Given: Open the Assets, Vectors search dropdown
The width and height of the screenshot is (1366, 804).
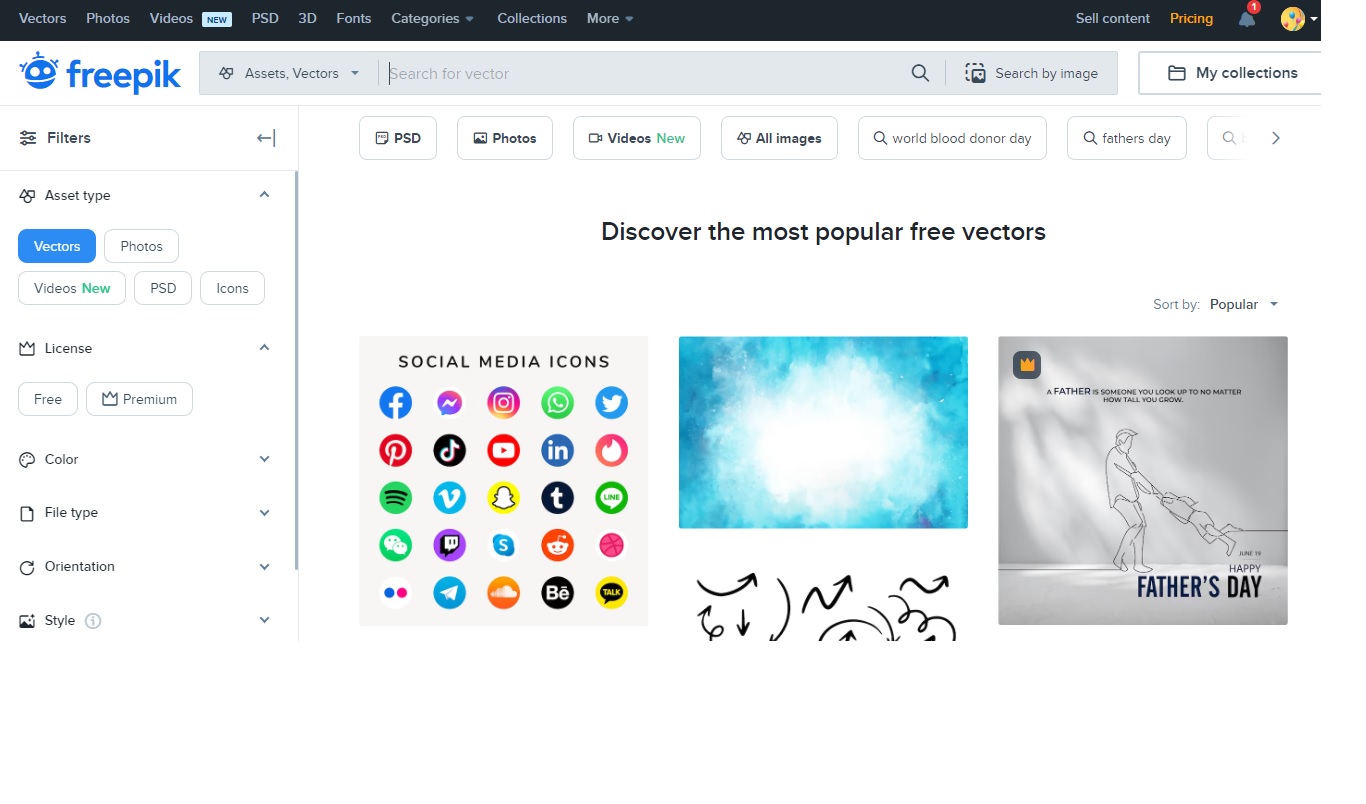Looking at the screenshot, I should tap(289, 73).
